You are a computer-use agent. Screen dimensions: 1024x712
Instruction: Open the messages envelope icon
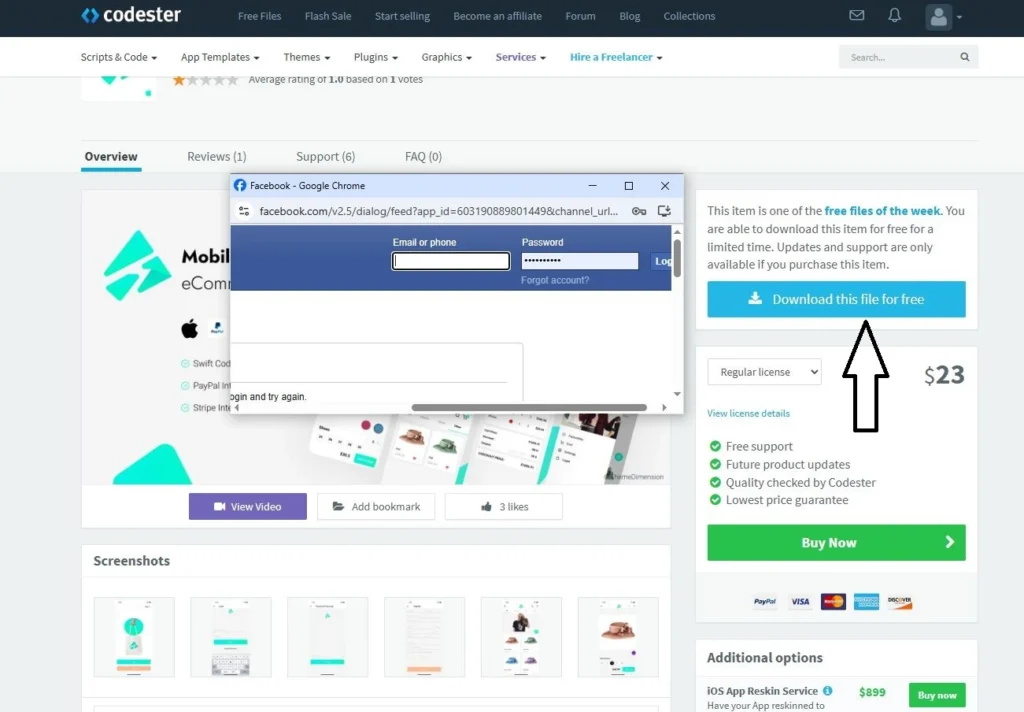(857, 15)
